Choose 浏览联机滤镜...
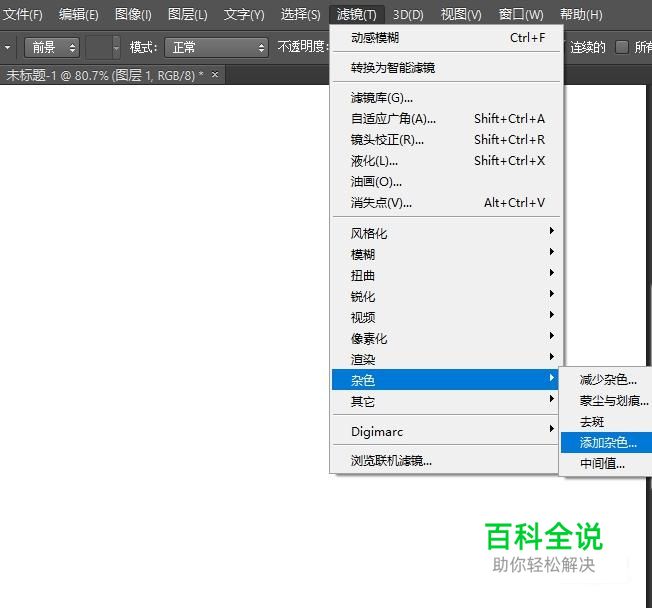 point(447,460)
